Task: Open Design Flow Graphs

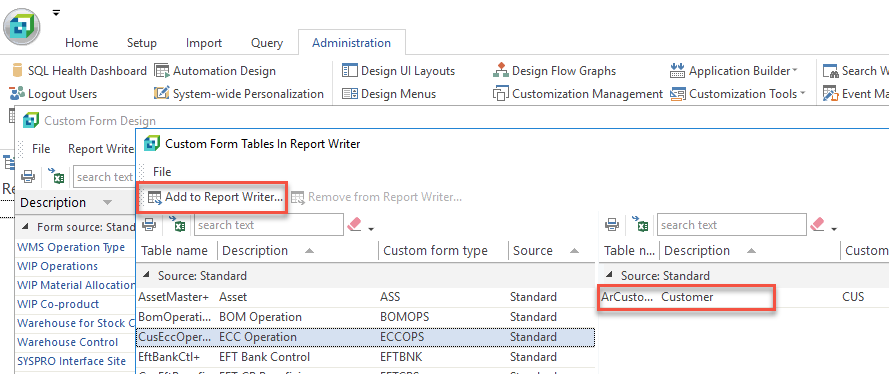Action: pos(554,71)
